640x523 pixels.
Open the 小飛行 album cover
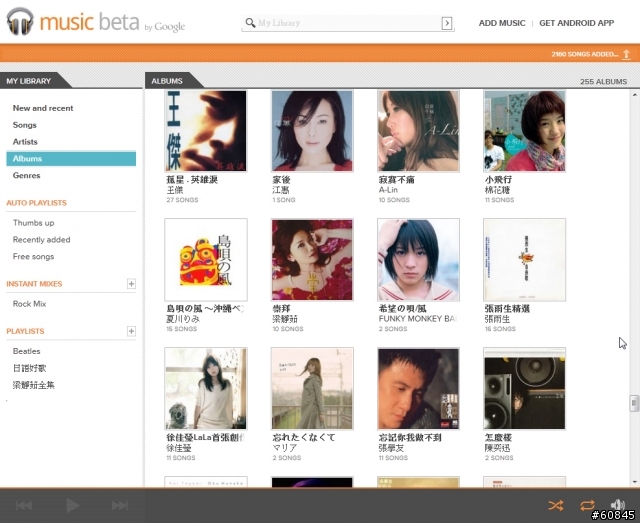click(524, 131)
